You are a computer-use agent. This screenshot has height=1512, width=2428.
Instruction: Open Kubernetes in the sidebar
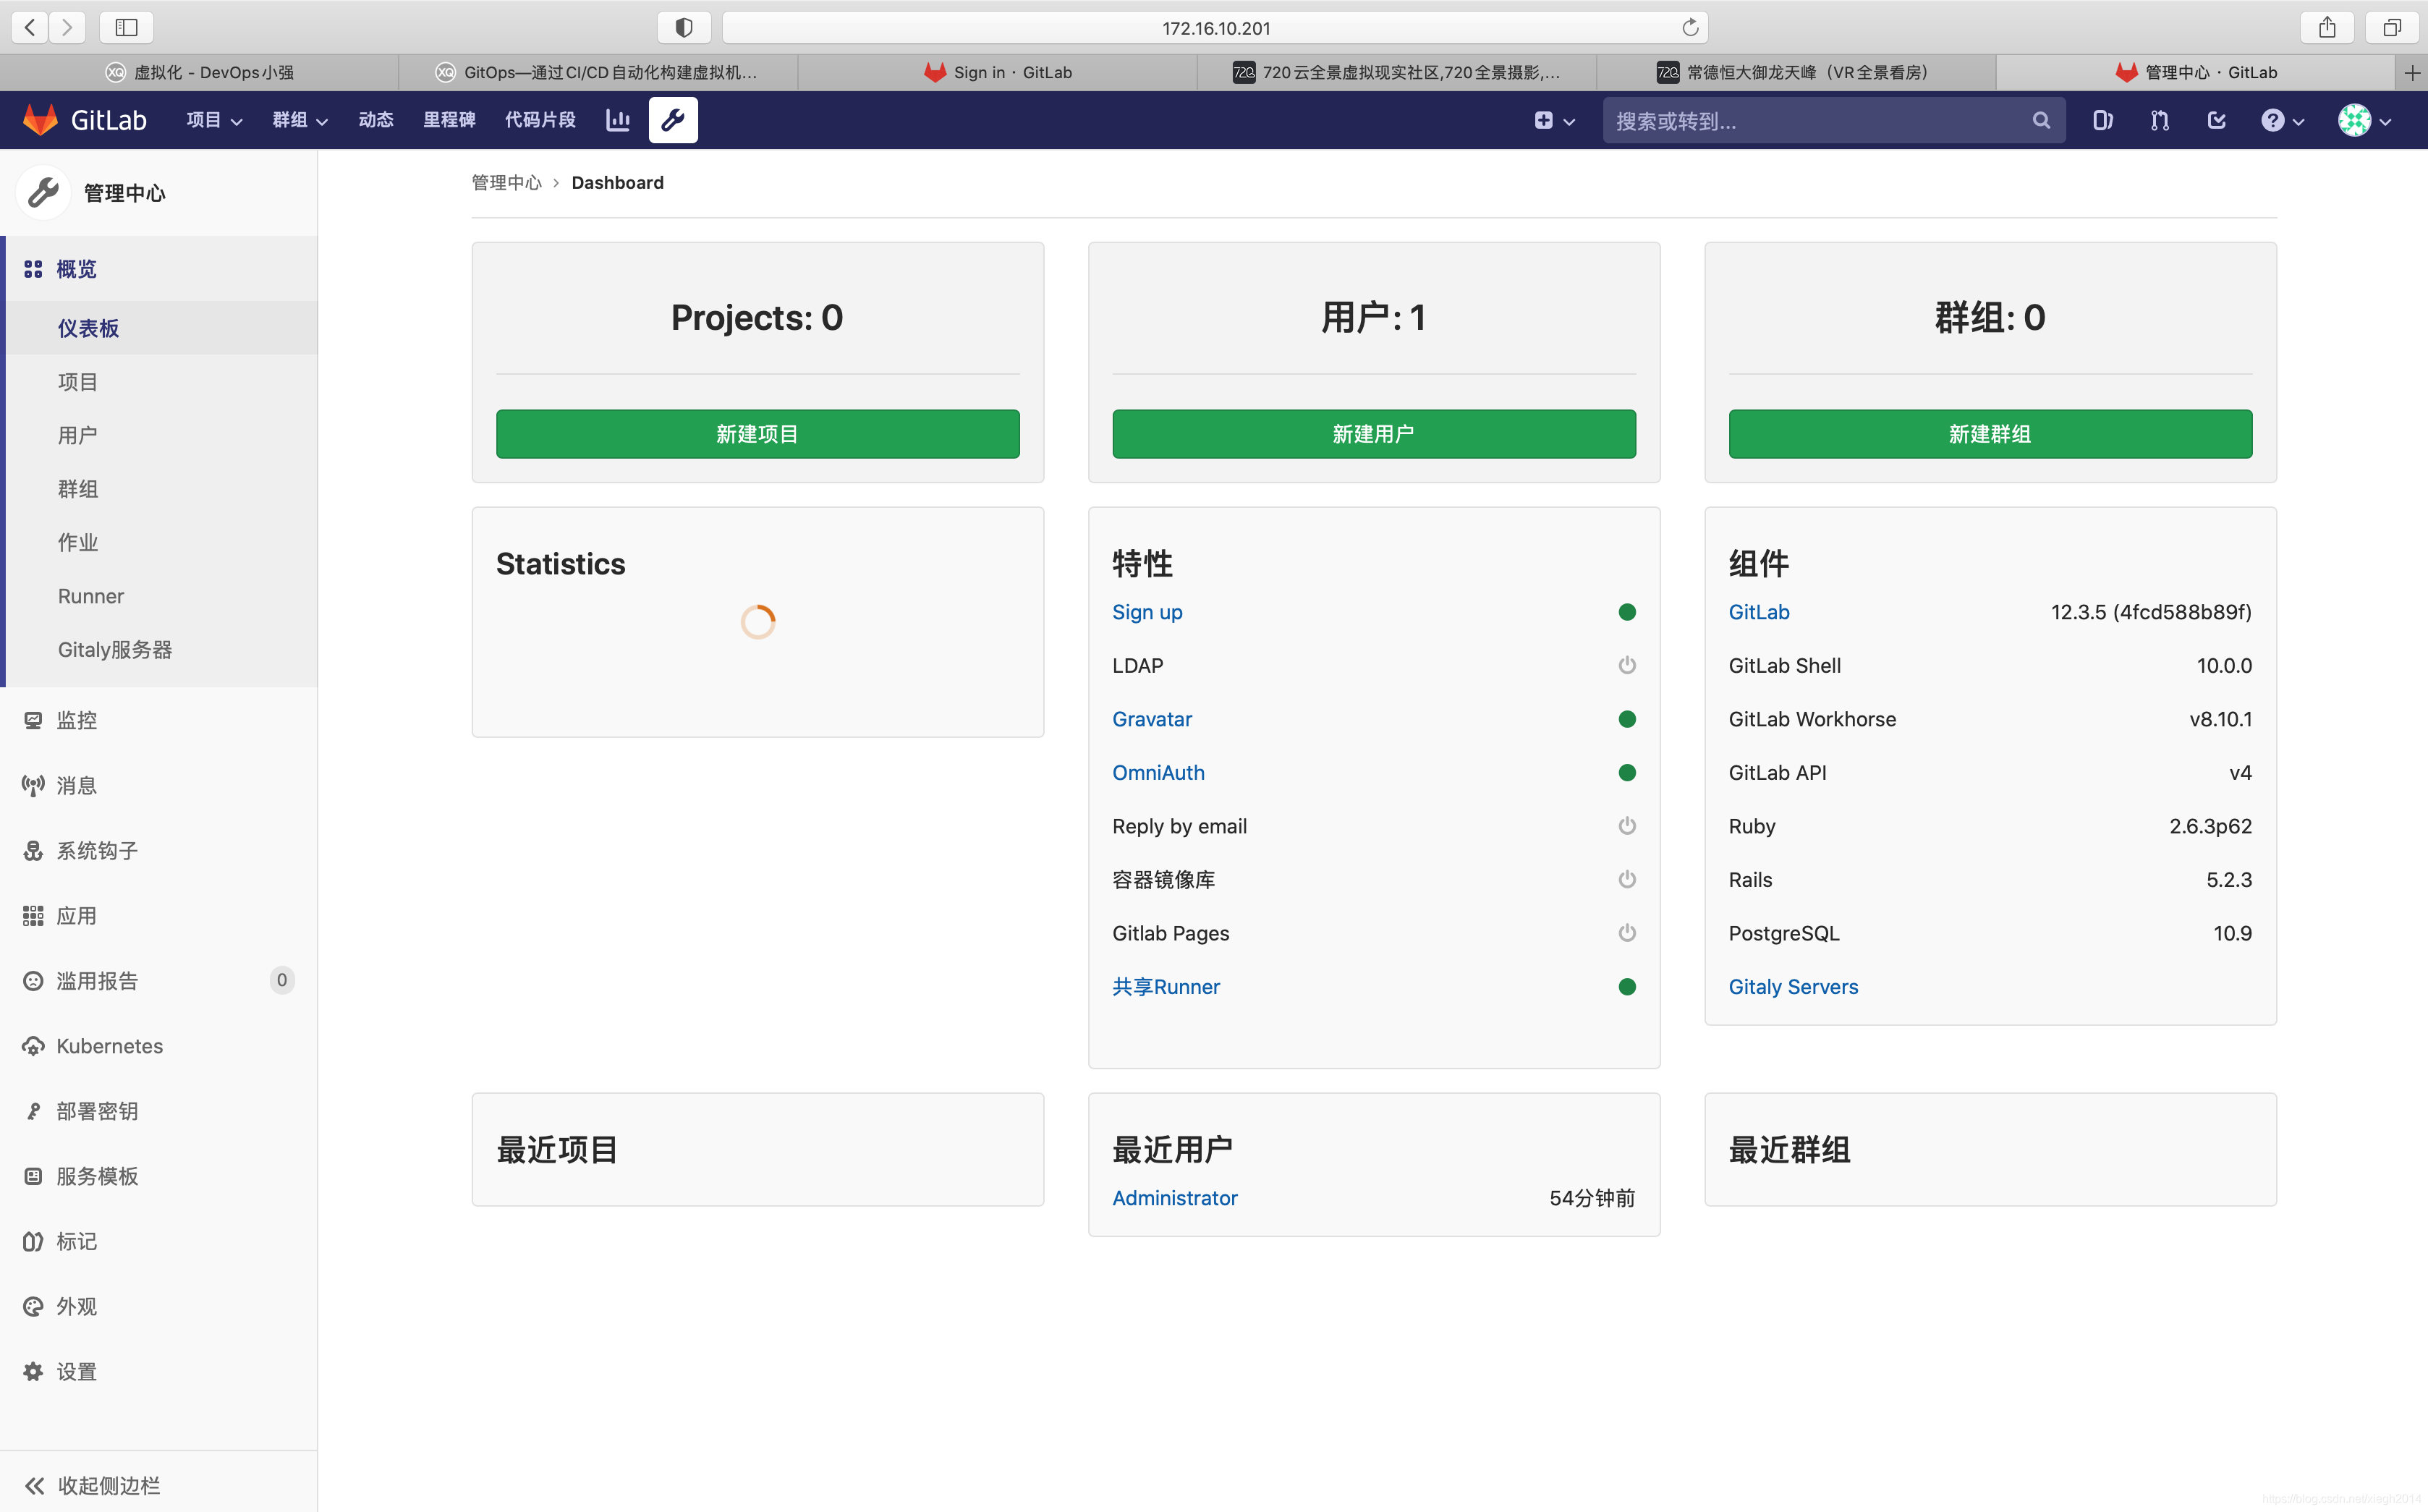coord(160,1045)
